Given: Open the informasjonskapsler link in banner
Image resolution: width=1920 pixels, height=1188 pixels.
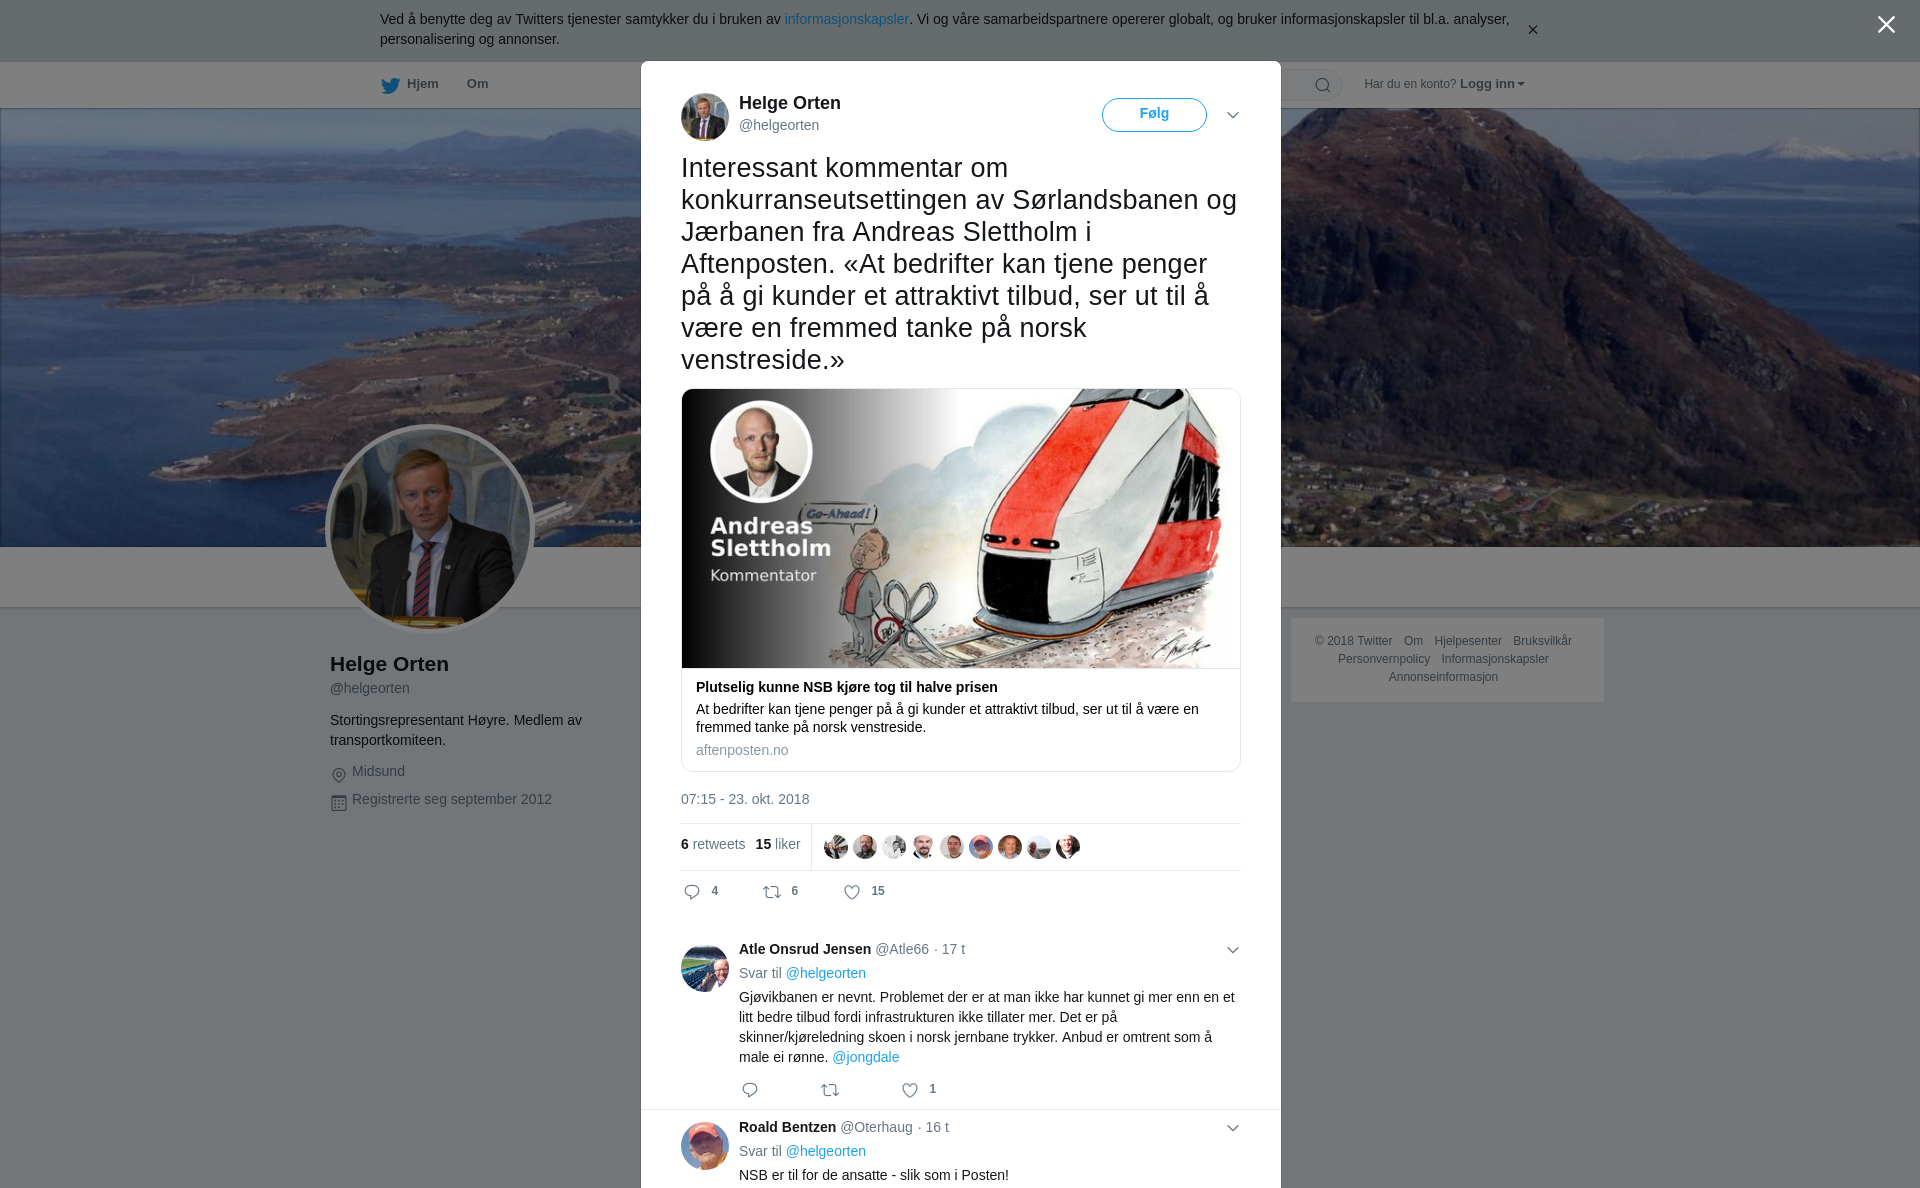Looking at the screenshot, I should coord(846,19).
